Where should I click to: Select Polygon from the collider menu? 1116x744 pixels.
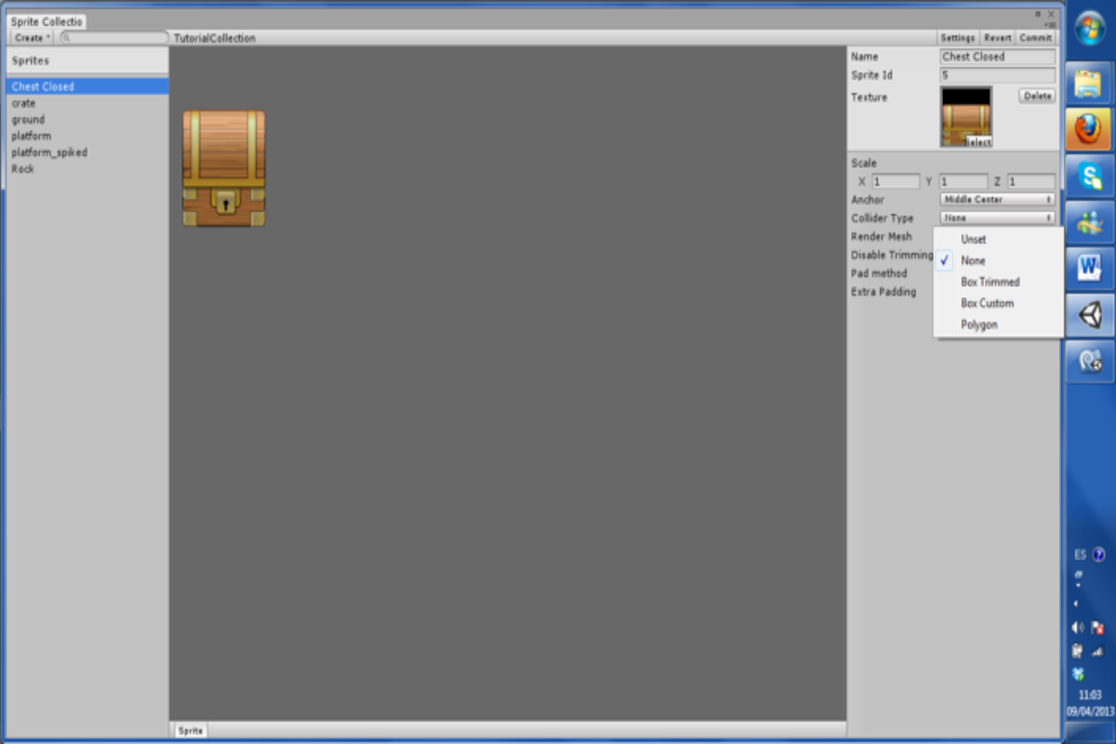pyautogui.click(x=977, y=324)
